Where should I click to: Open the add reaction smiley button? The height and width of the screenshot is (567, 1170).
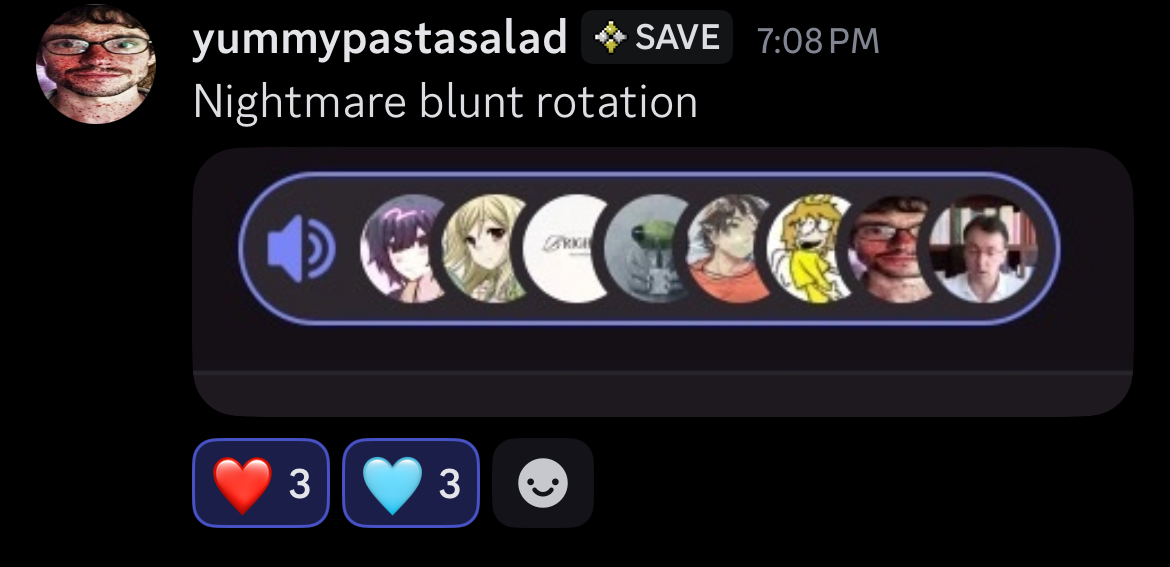point(542,483)
